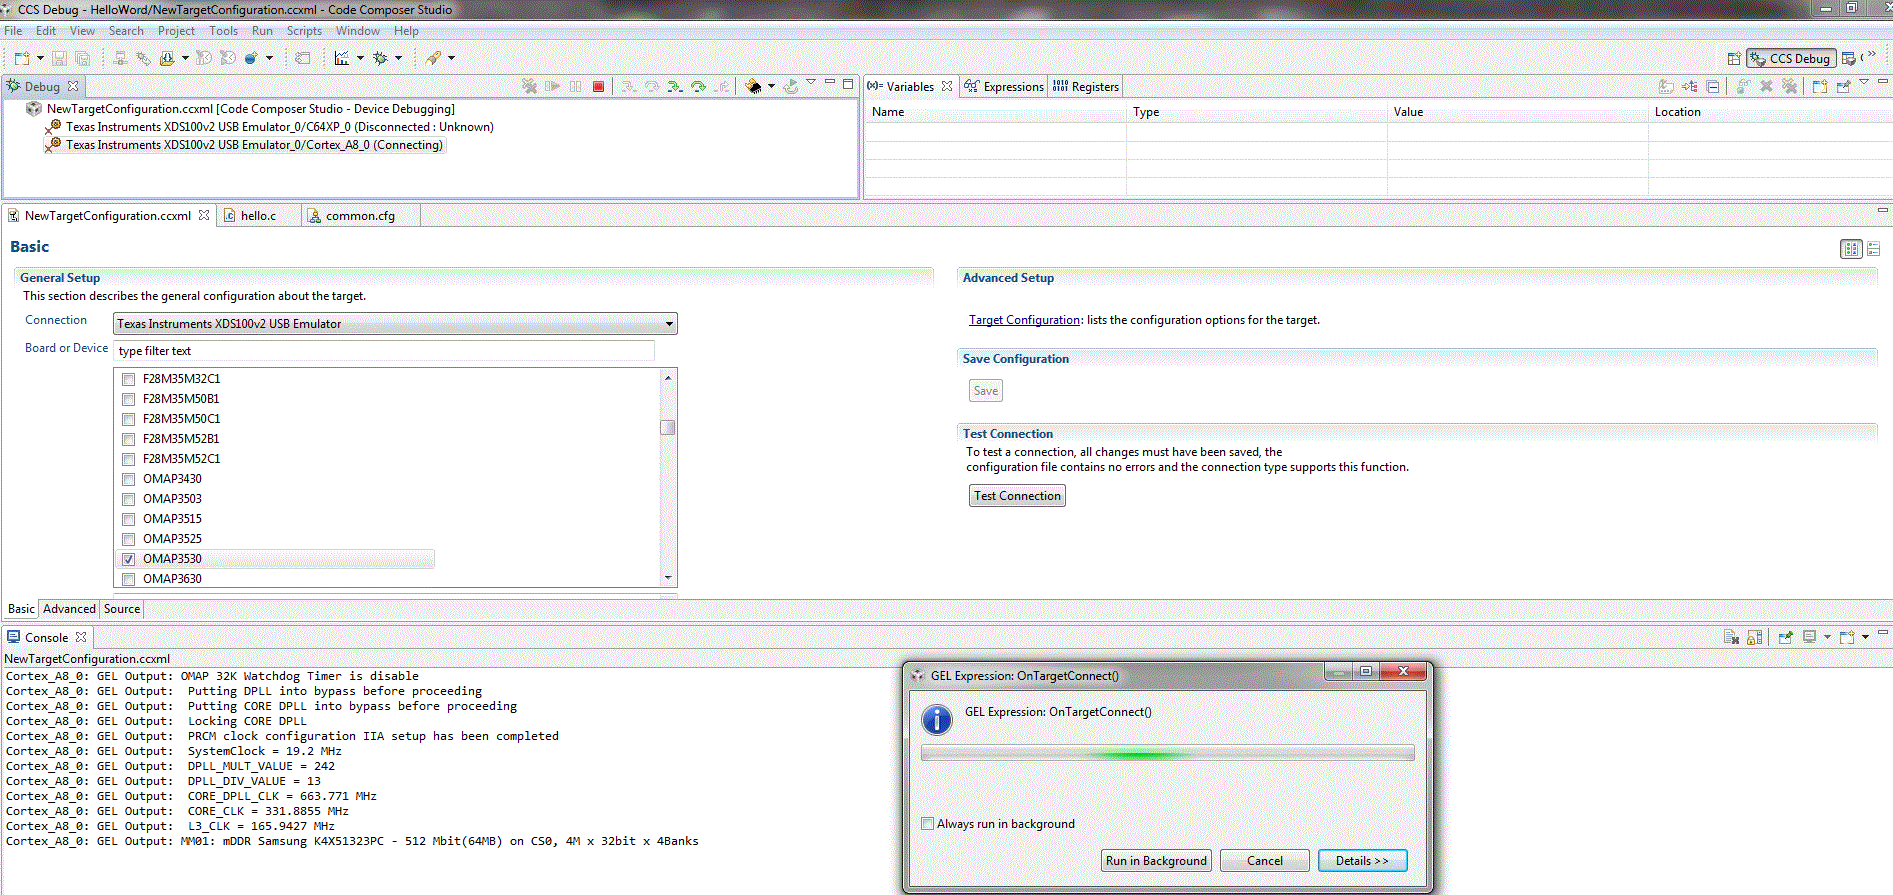Select the OMAP3503 checkbox
Image resolution: width=1893 pixels, height=895 pixels.
[x=128, y=499]
